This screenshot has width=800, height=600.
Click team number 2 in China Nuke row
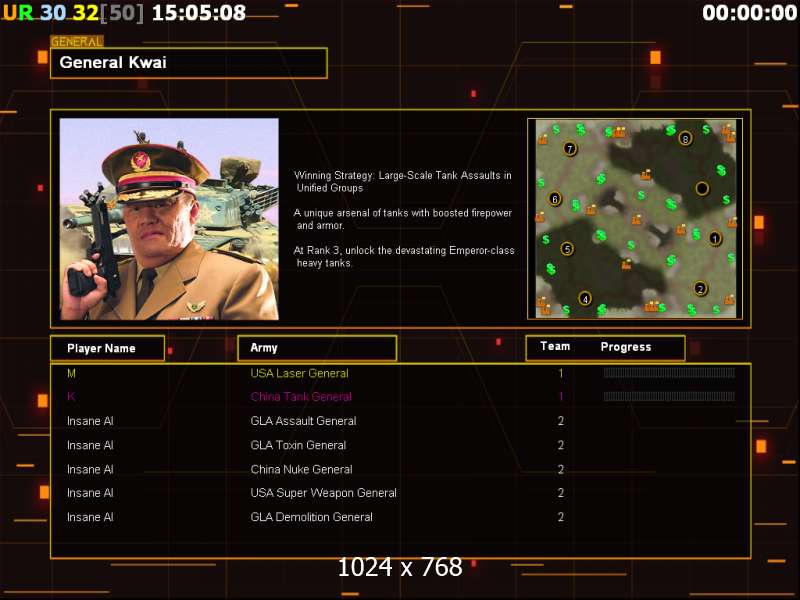(561, 469)
